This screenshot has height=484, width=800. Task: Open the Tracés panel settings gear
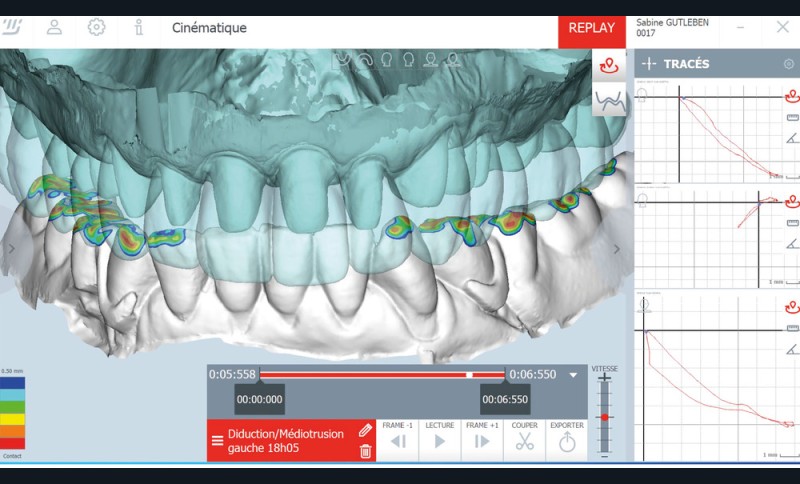(788, 64)
